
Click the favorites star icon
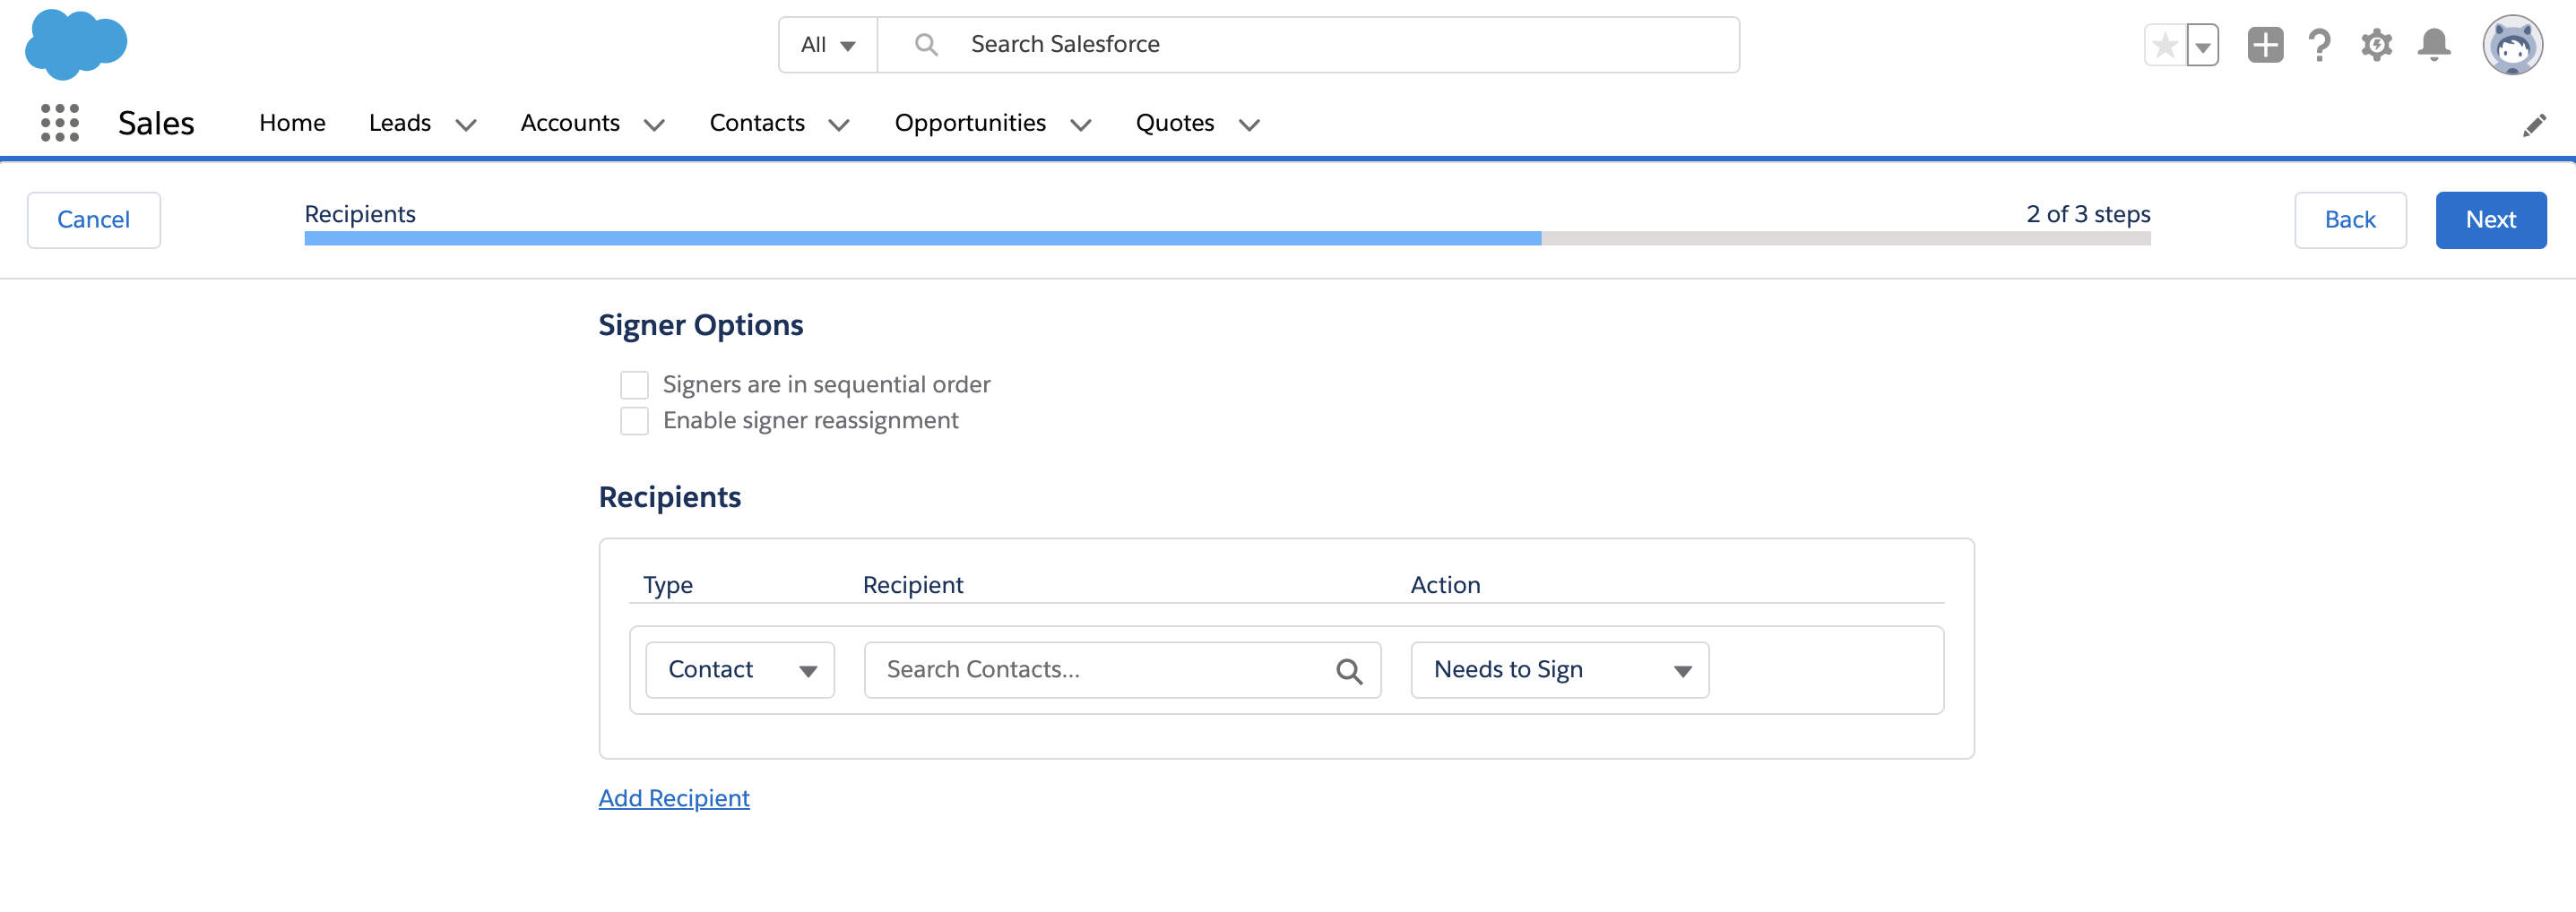(x=2165, y=45)
